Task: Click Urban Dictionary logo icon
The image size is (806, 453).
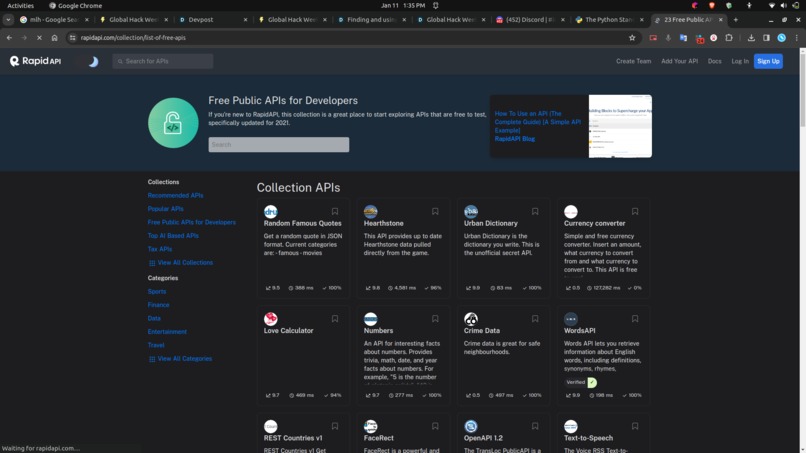Action: point(471,211)
